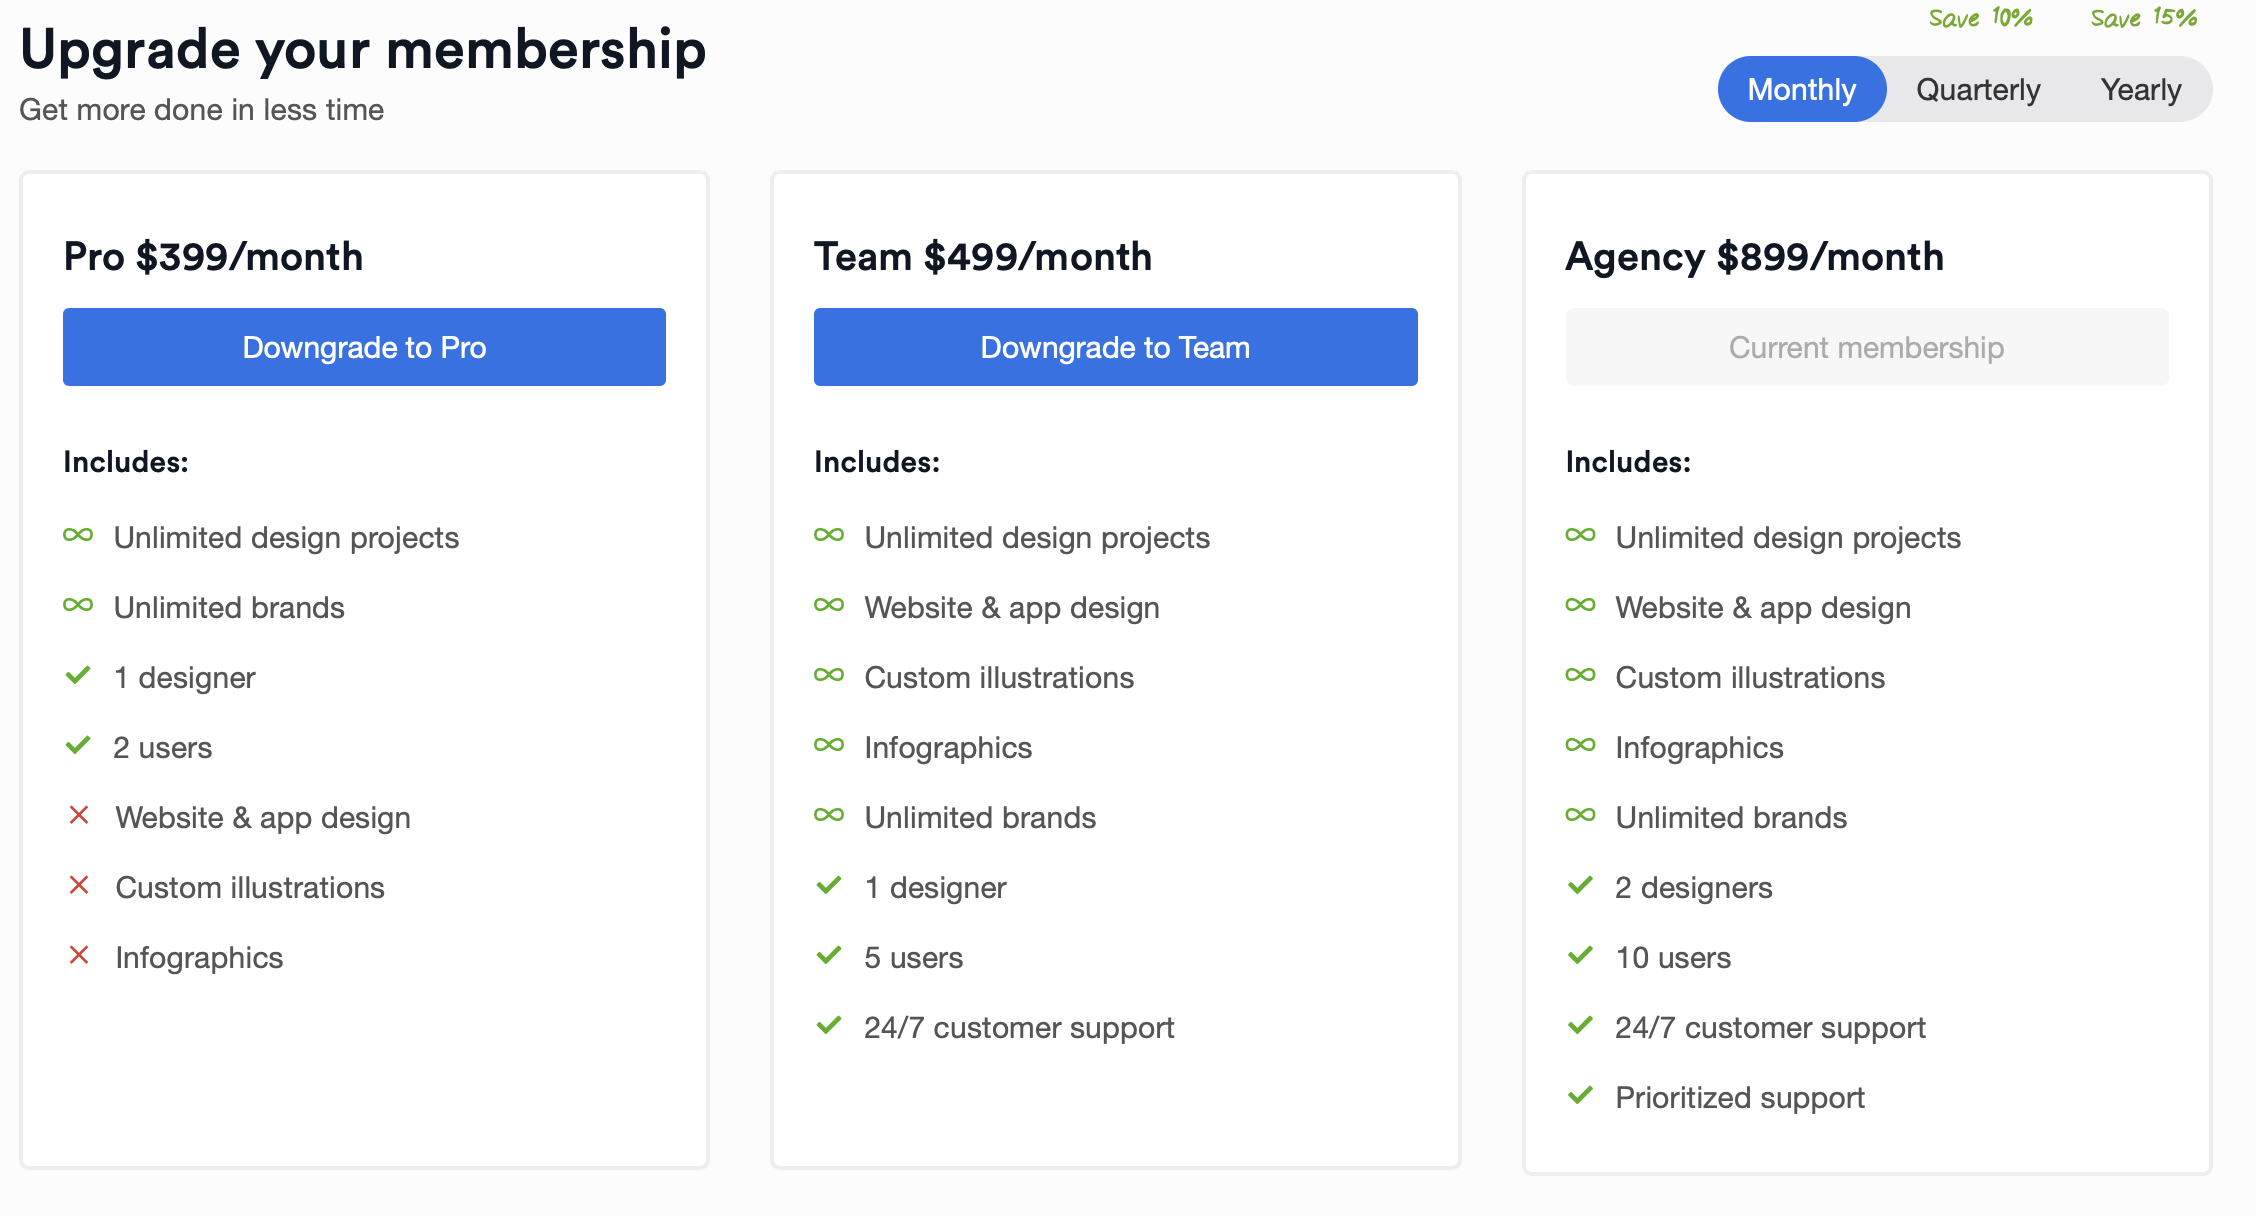This screenshot has height=1216, width=2256.
Task: Click infinity icon beside Team Infographics
Action: tap(829, 745)
